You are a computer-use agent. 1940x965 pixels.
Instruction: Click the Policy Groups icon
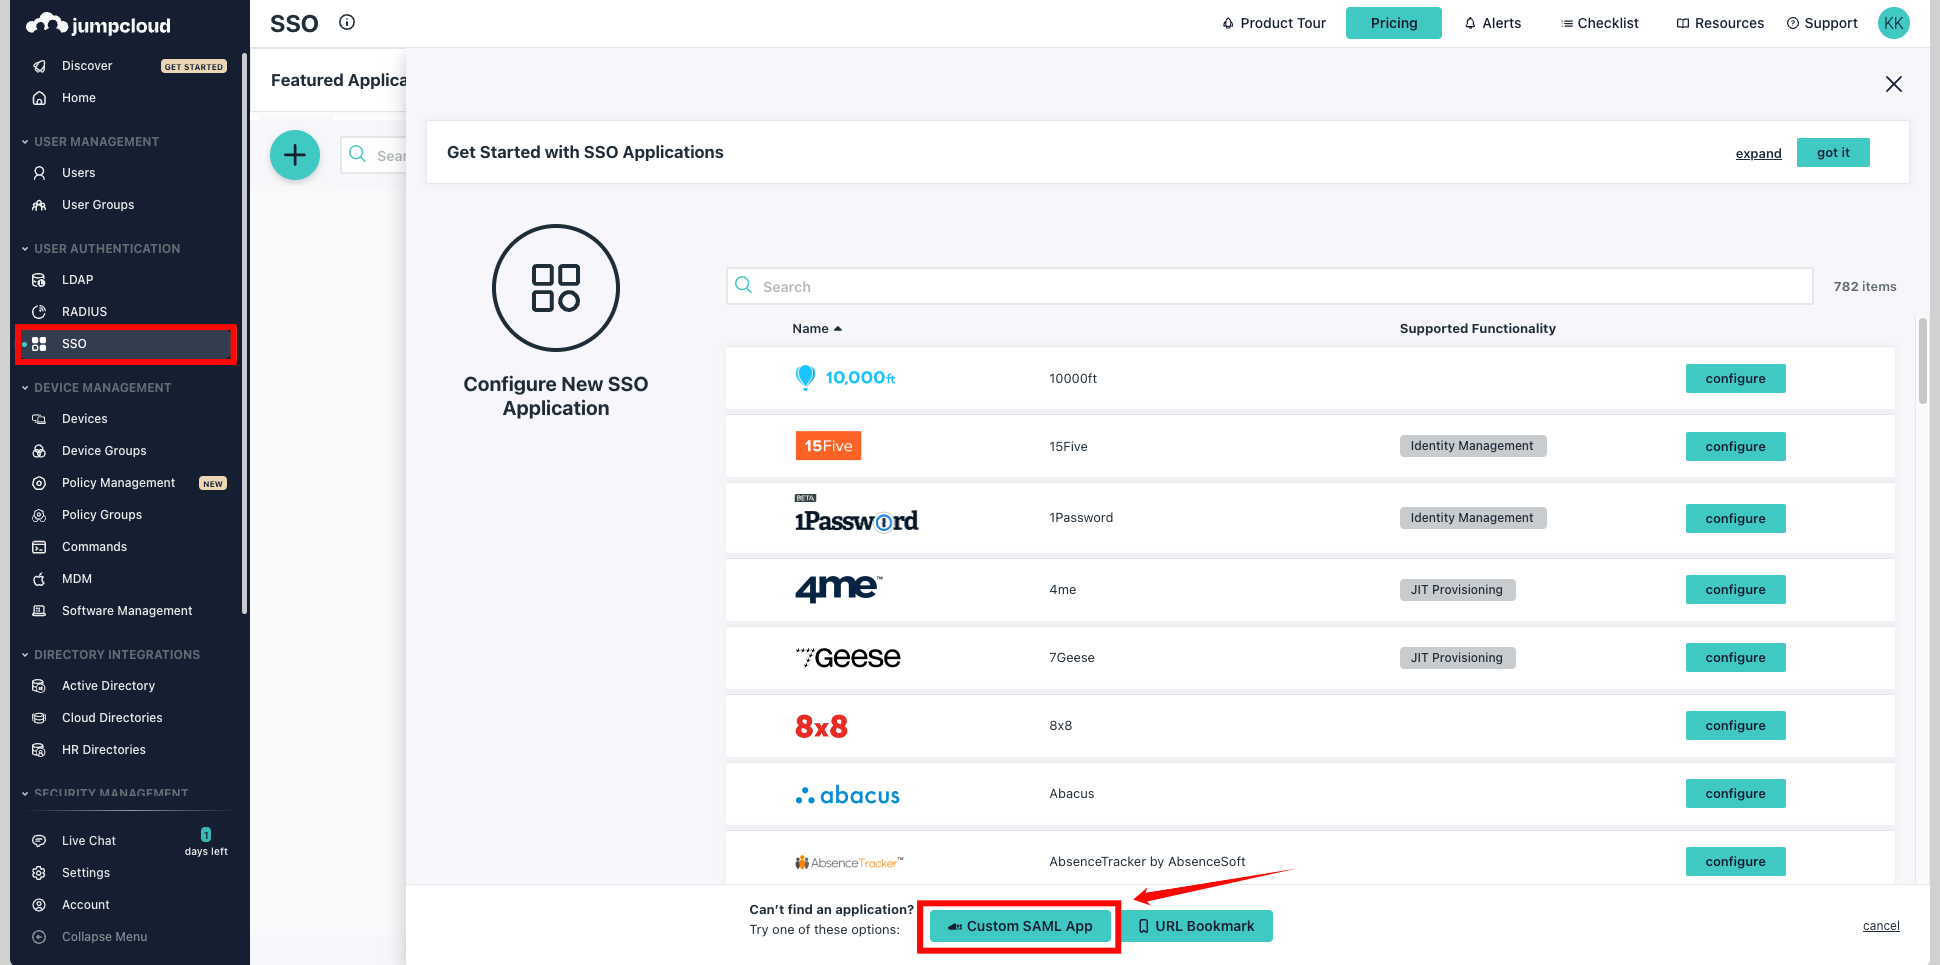tap(39, 515)
